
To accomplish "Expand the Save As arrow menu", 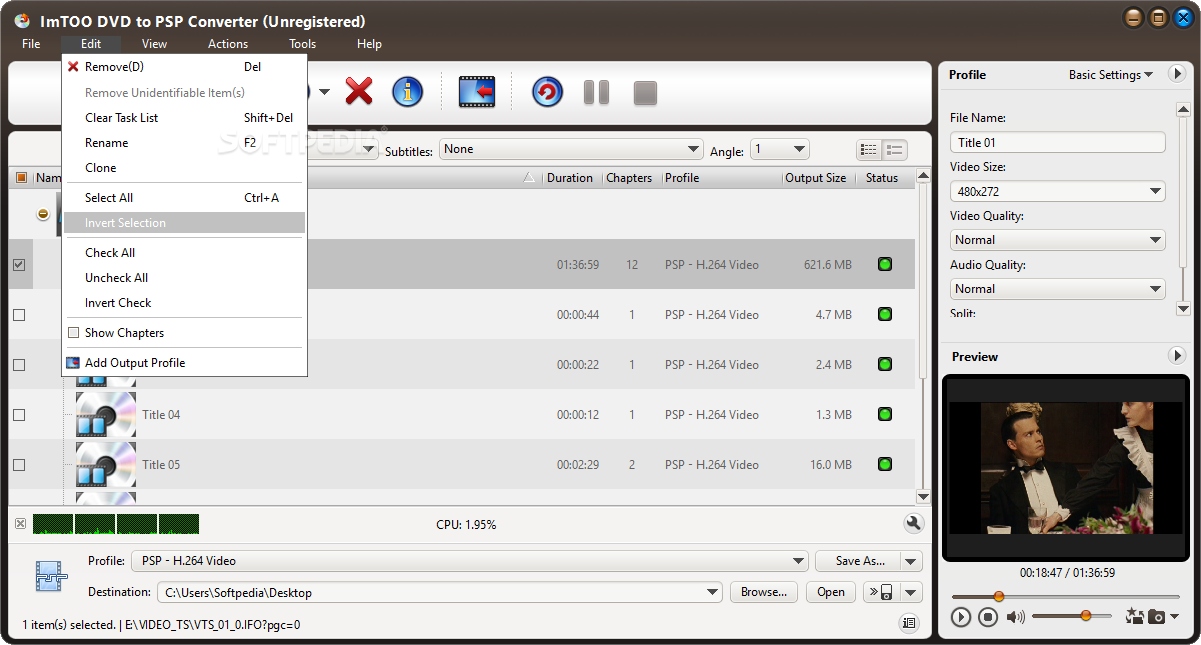I will [x=911, y=561].
